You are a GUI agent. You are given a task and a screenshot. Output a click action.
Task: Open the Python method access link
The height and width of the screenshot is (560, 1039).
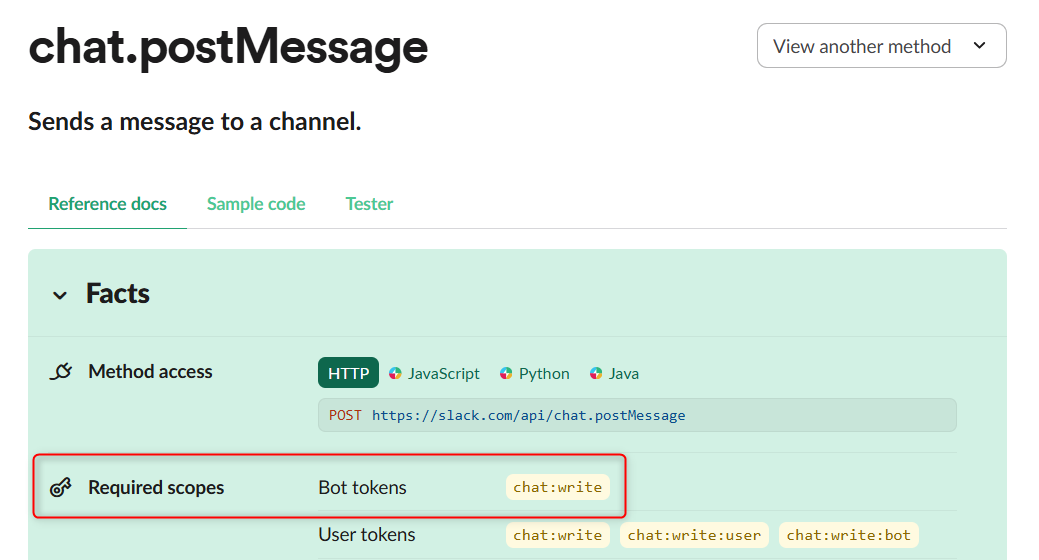544,374
